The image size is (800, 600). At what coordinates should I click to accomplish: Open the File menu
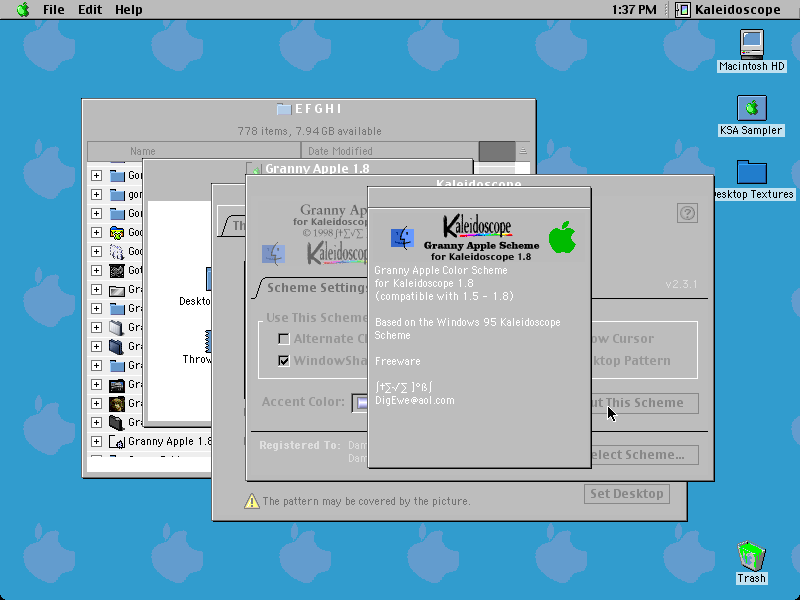pos(54,10)
